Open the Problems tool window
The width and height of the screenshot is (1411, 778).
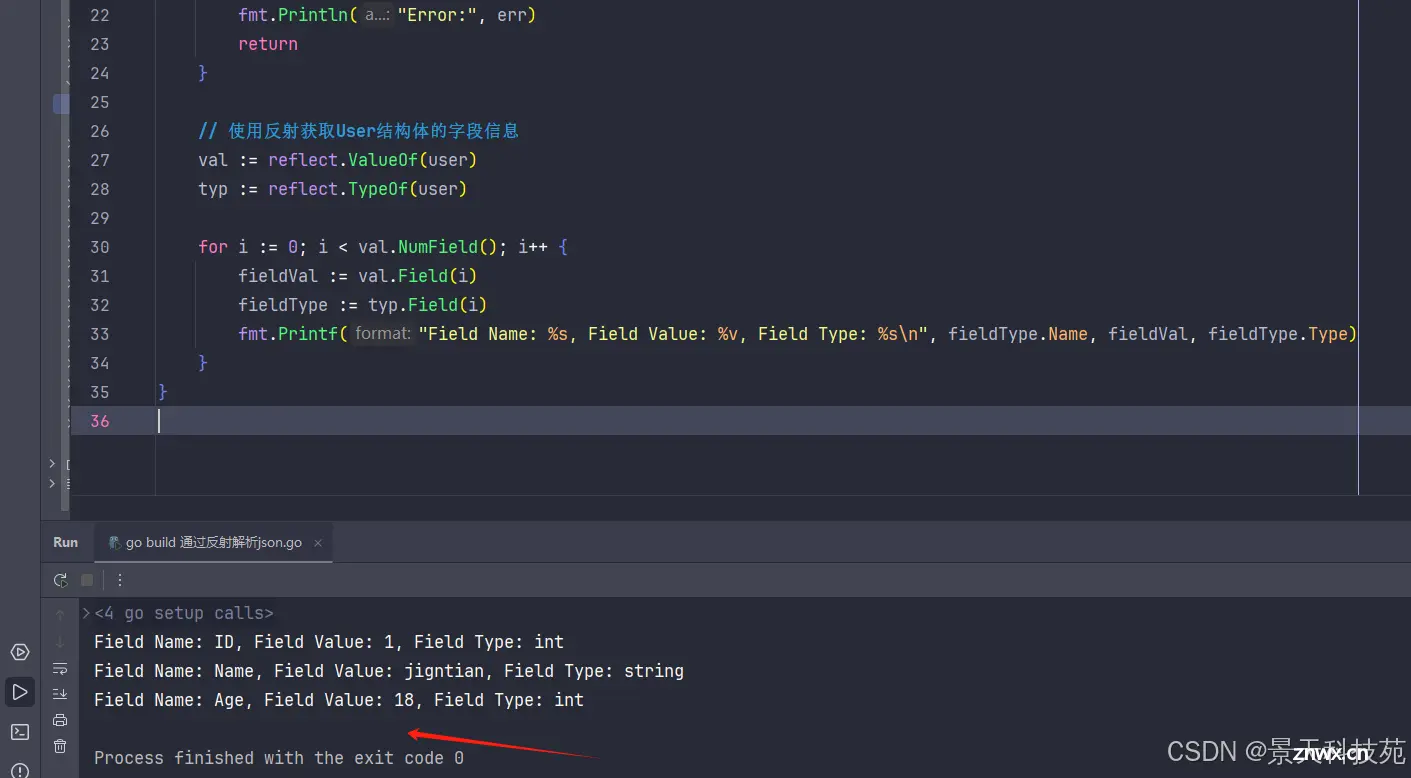coord(20,769)
